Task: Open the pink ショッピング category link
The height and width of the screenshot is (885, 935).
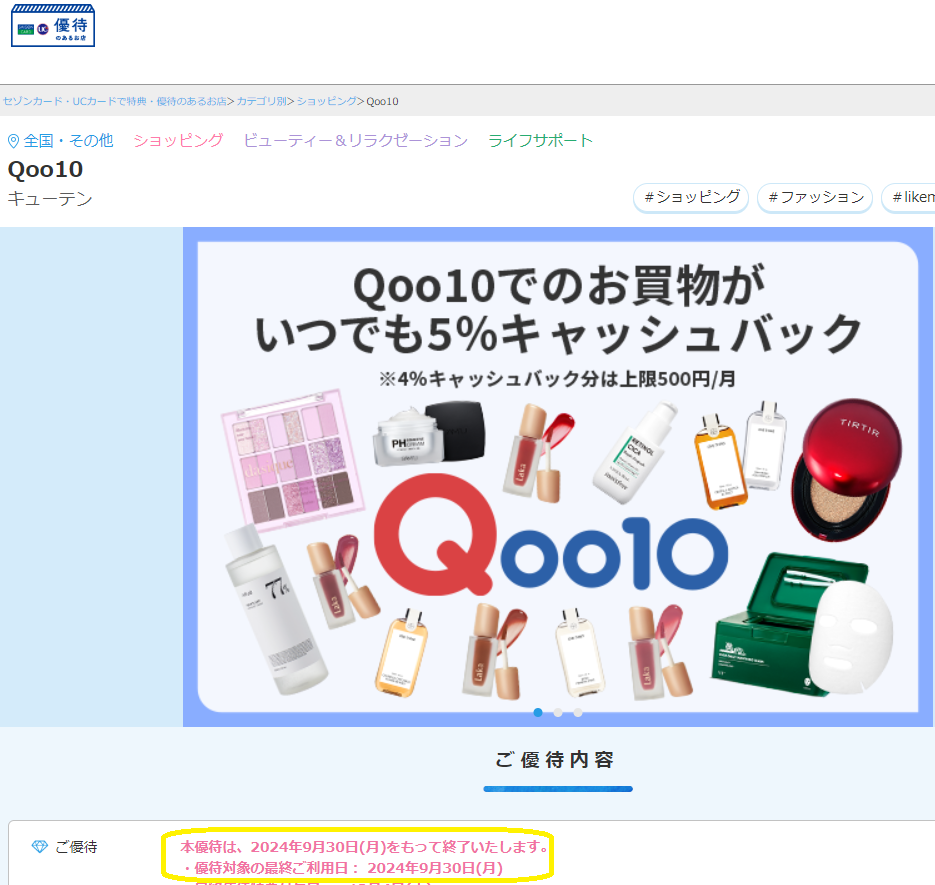Action: (x=178, y=141)
